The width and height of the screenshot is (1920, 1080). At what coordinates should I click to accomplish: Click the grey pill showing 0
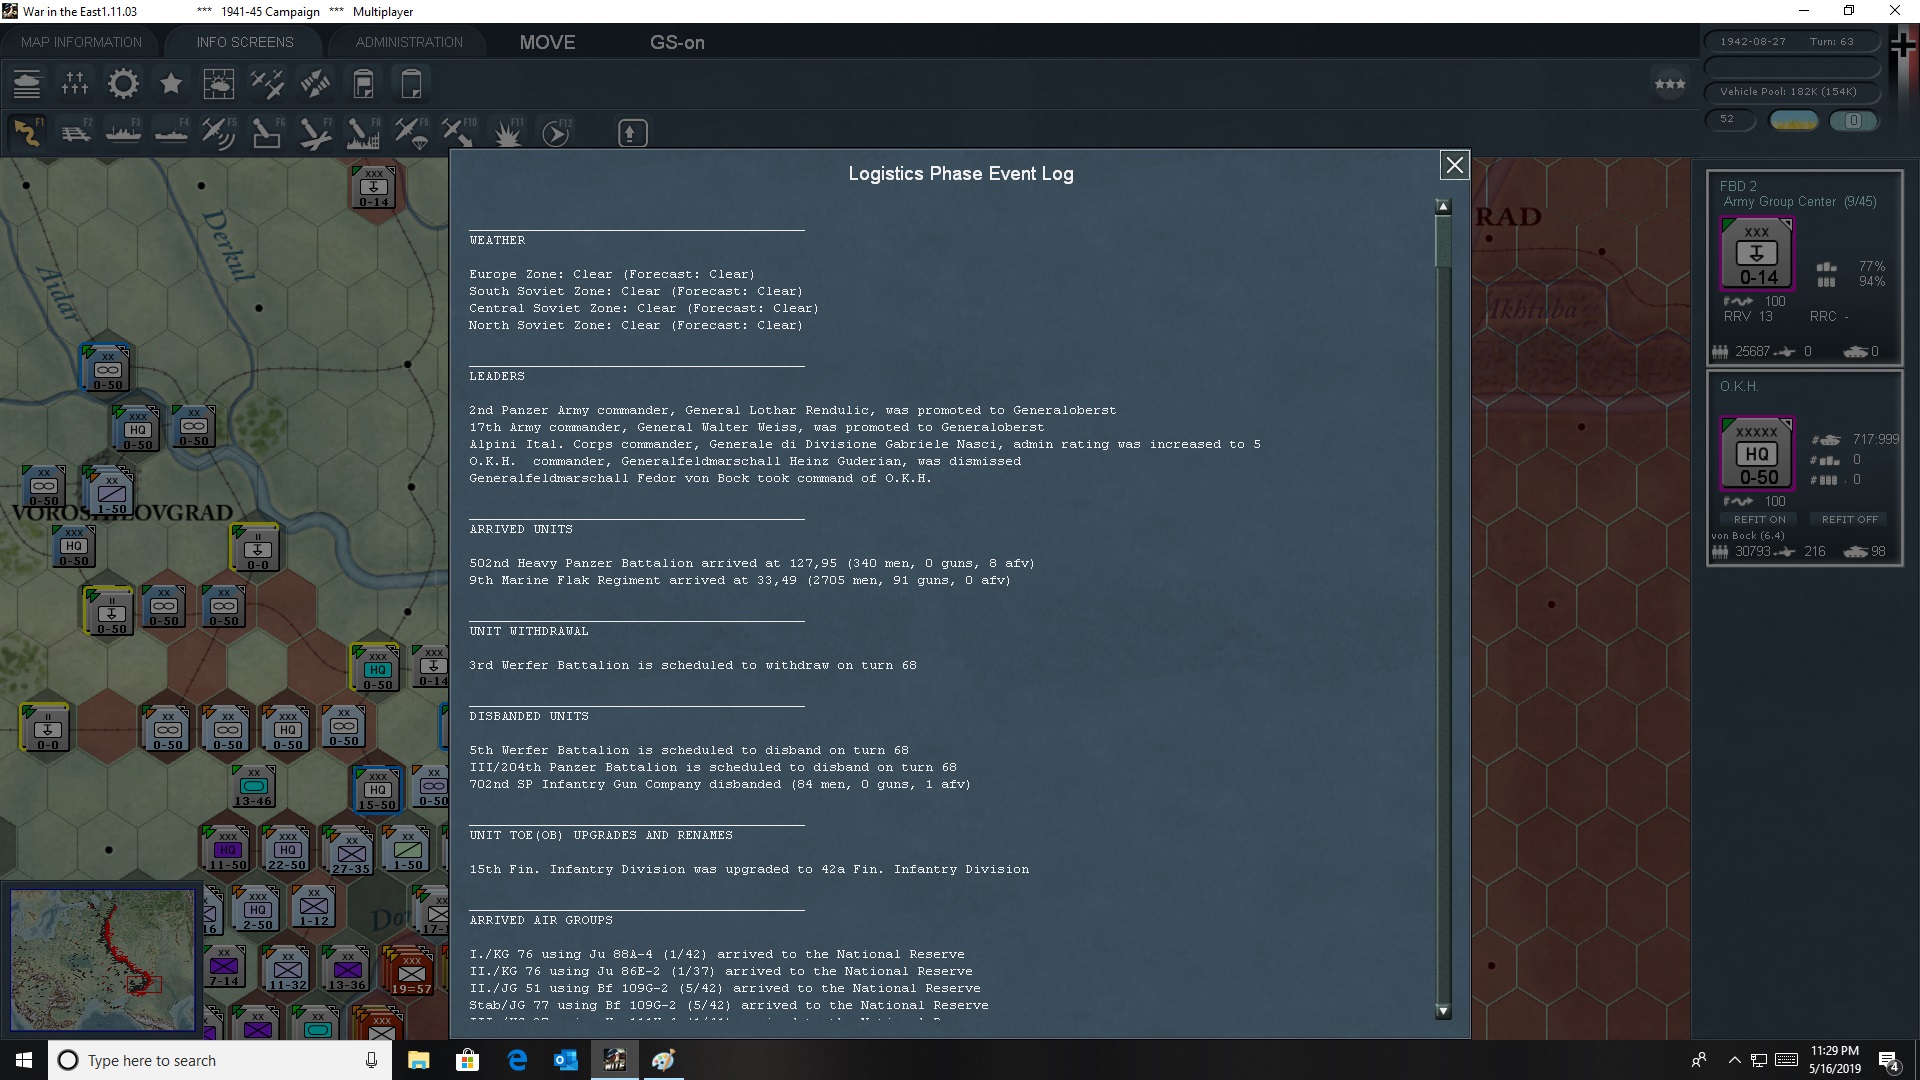pyautogui.click(x=1853, y=120)
